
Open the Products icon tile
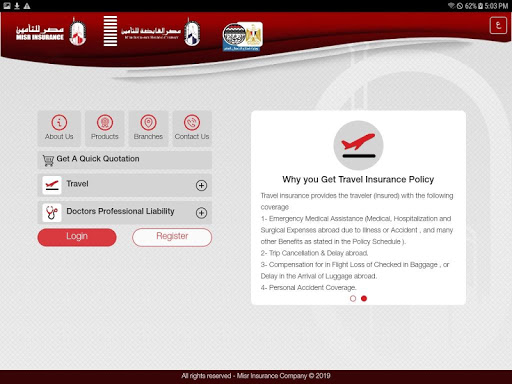point(105,128)
